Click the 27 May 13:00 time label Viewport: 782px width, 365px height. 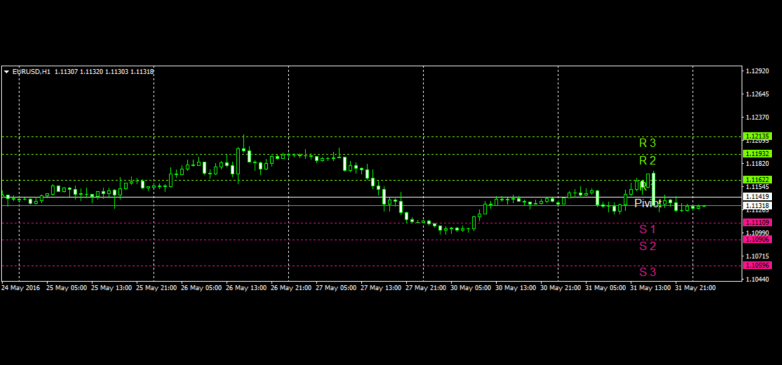click(x=381, y=288)
